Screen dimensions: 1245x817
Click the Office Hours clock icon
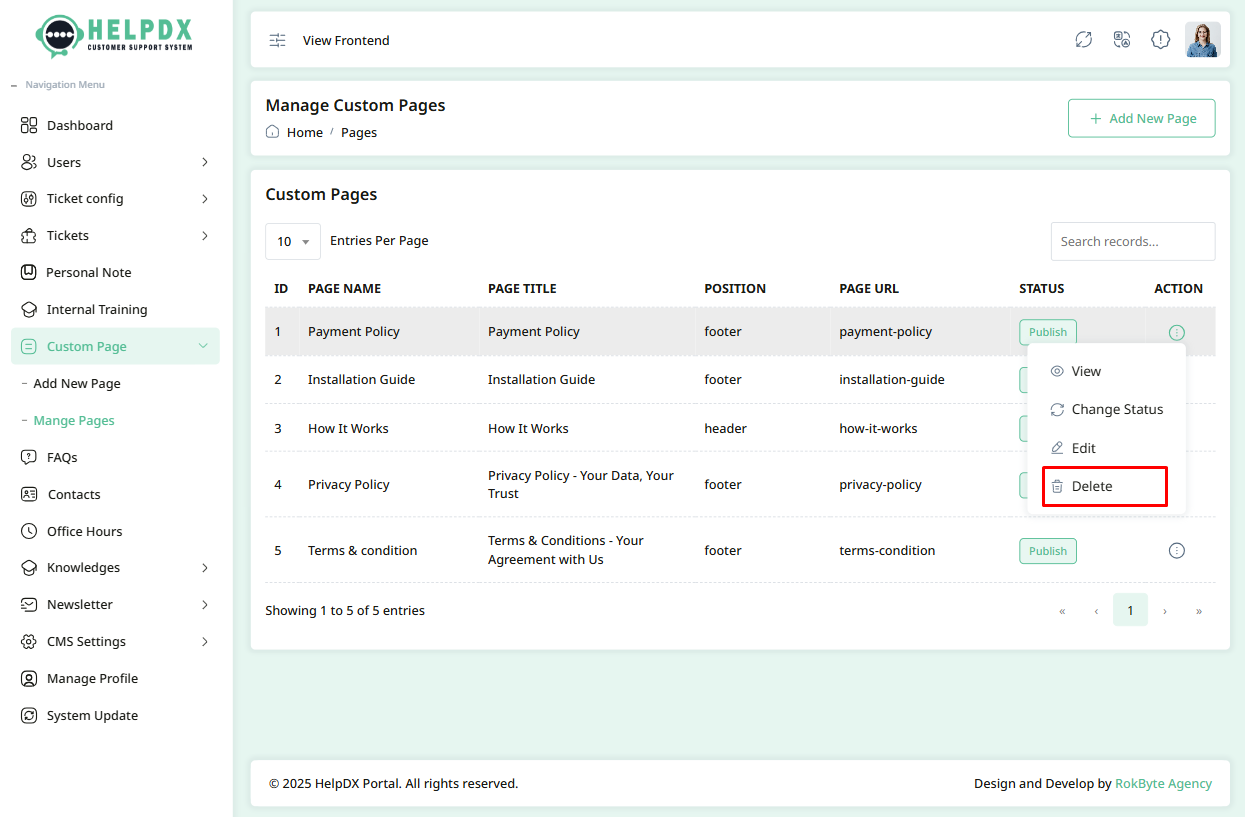click(x=29, y=531)
